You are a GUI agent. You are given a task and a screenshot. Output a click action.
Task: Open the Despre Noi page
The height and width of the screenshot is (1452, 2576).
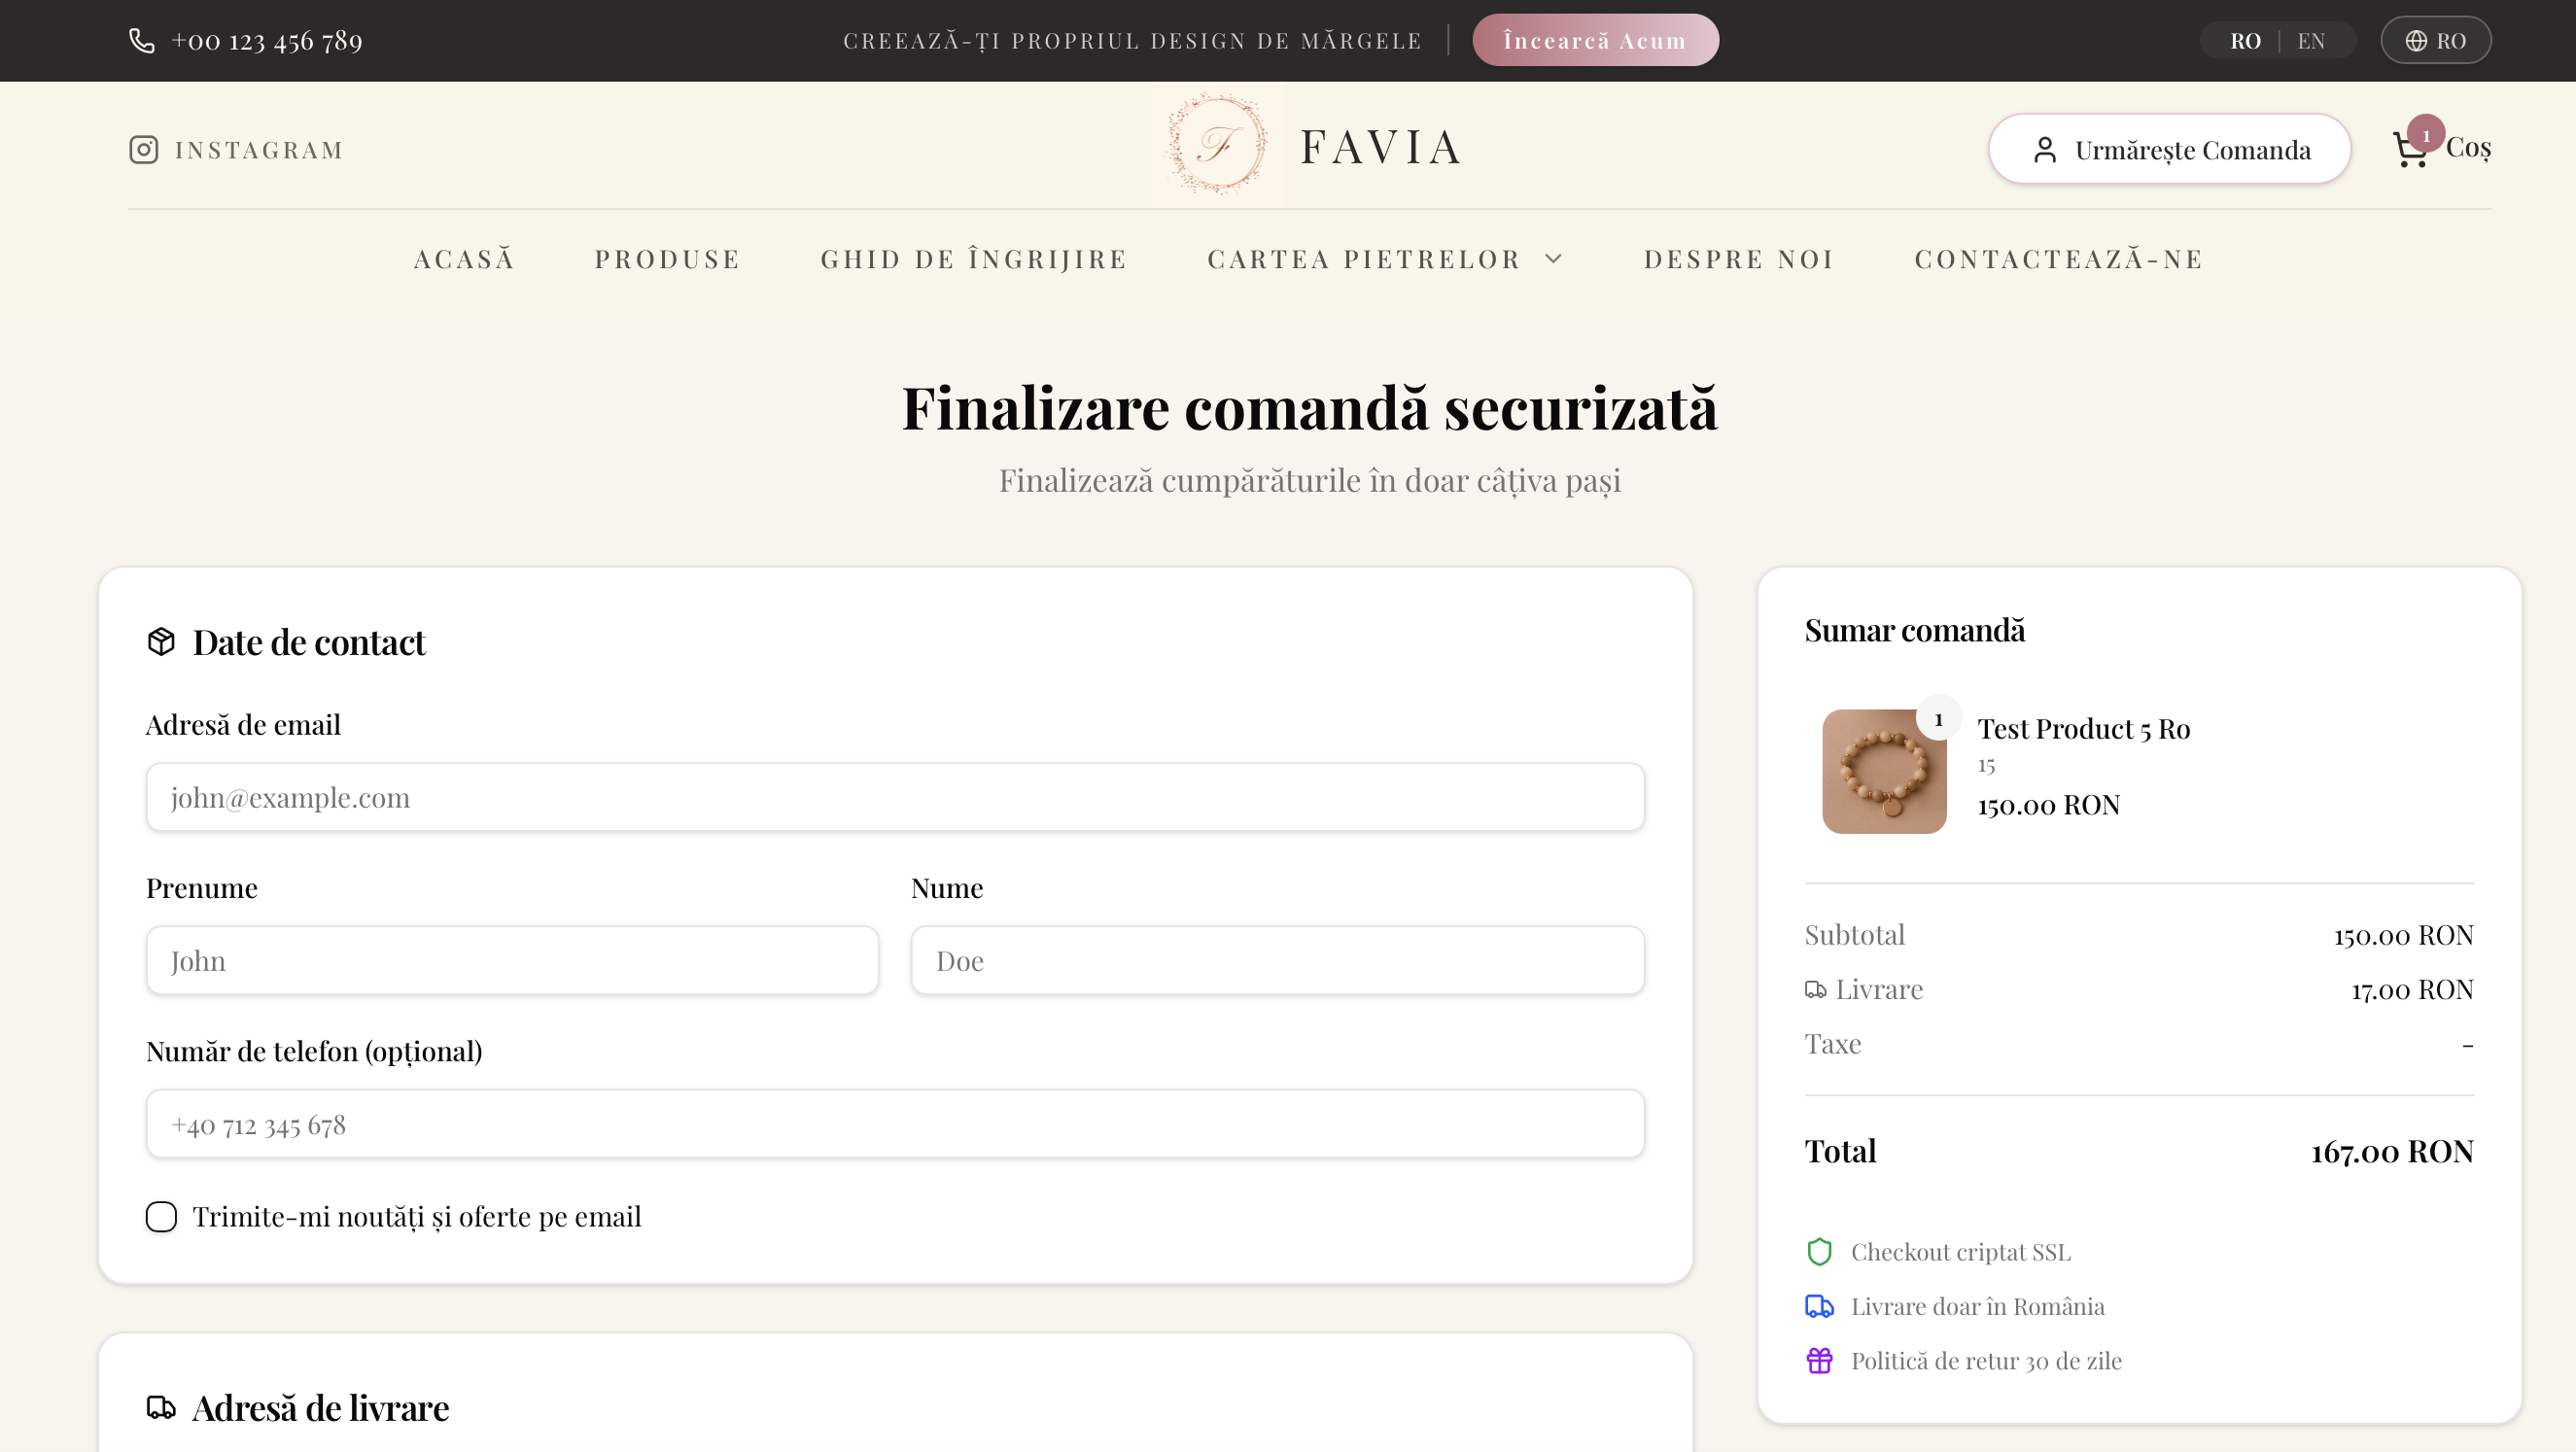click(x=1739, y=258)
